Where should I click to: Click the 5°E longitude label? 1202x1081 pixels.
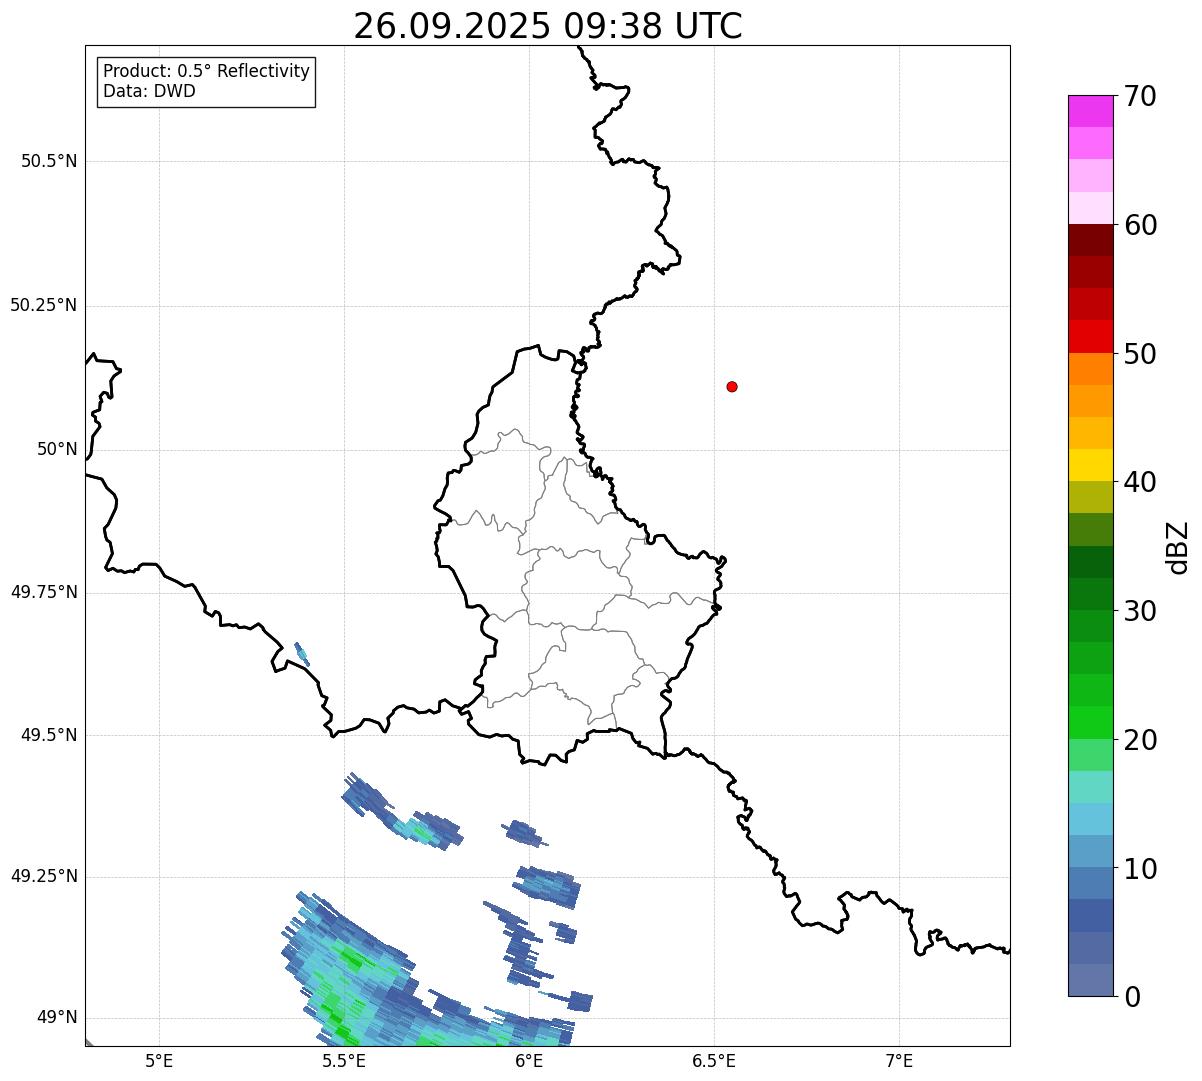(x=159, y=1060)
